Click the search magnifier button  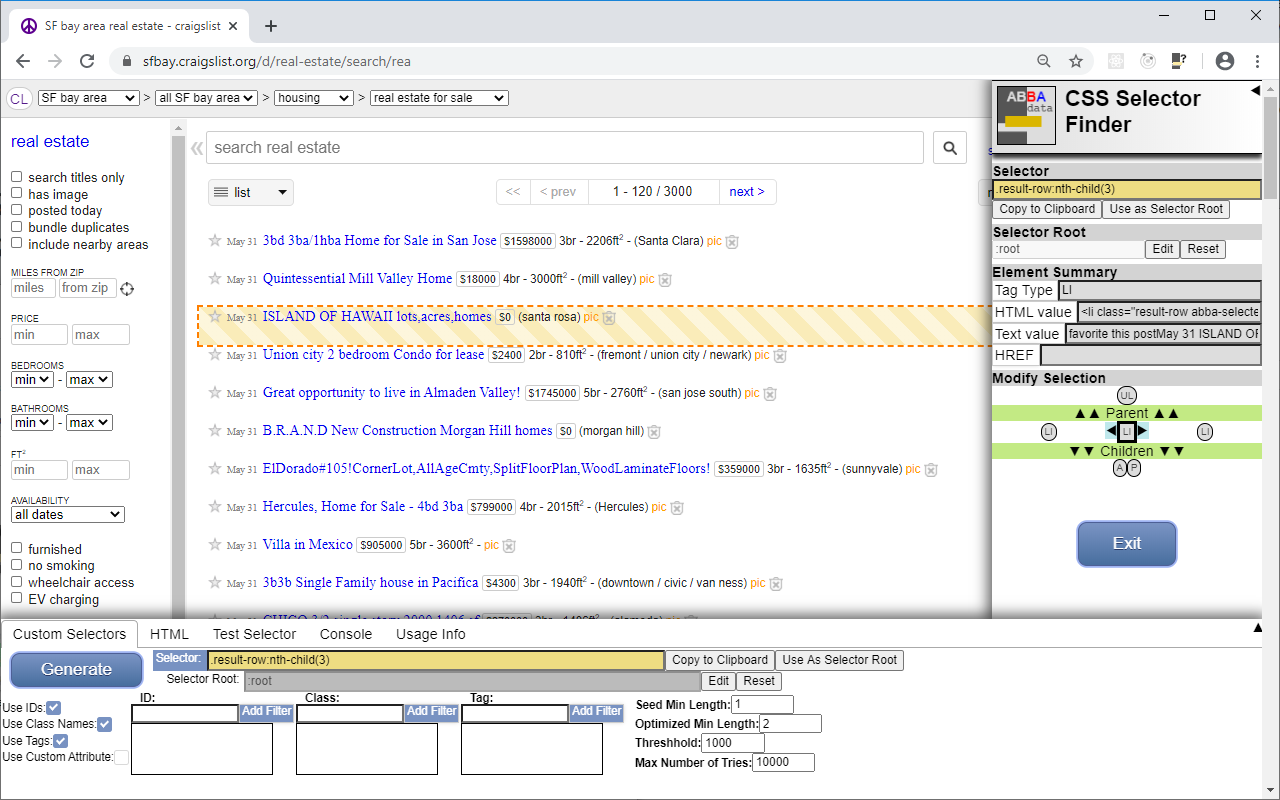pos(950,147)
